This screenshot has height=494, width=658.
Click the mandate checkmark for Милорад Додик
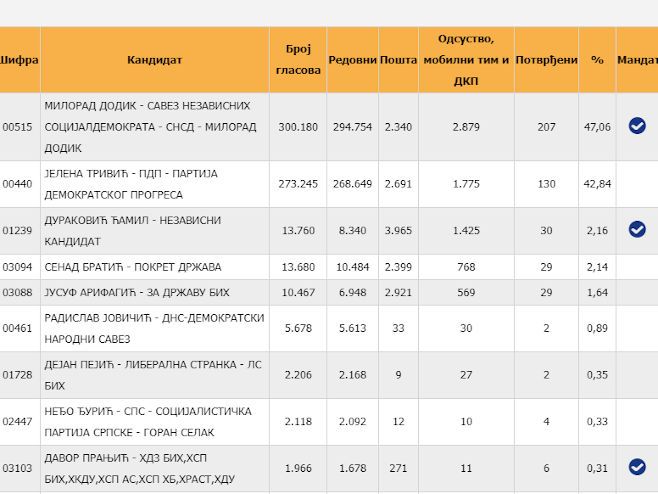637,126
